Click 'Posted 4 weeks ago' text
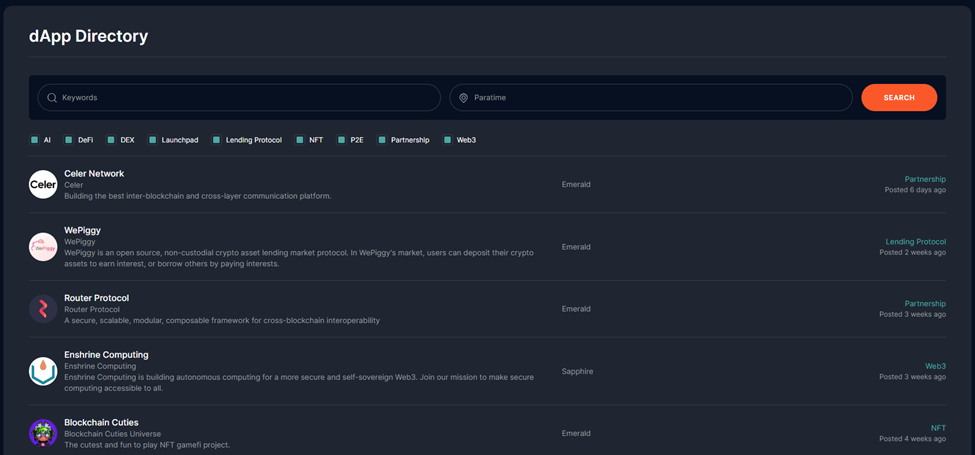 (913, 439)
